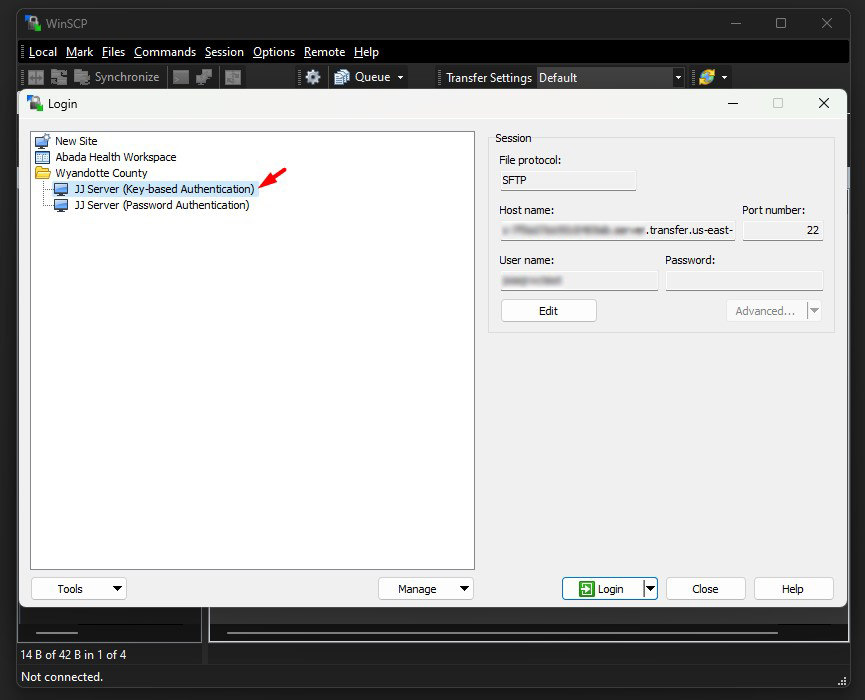Image resolution: width=865 pixels, height=700 pixels.
Task: Click the Edit button
Action: (x=548, y=311)
